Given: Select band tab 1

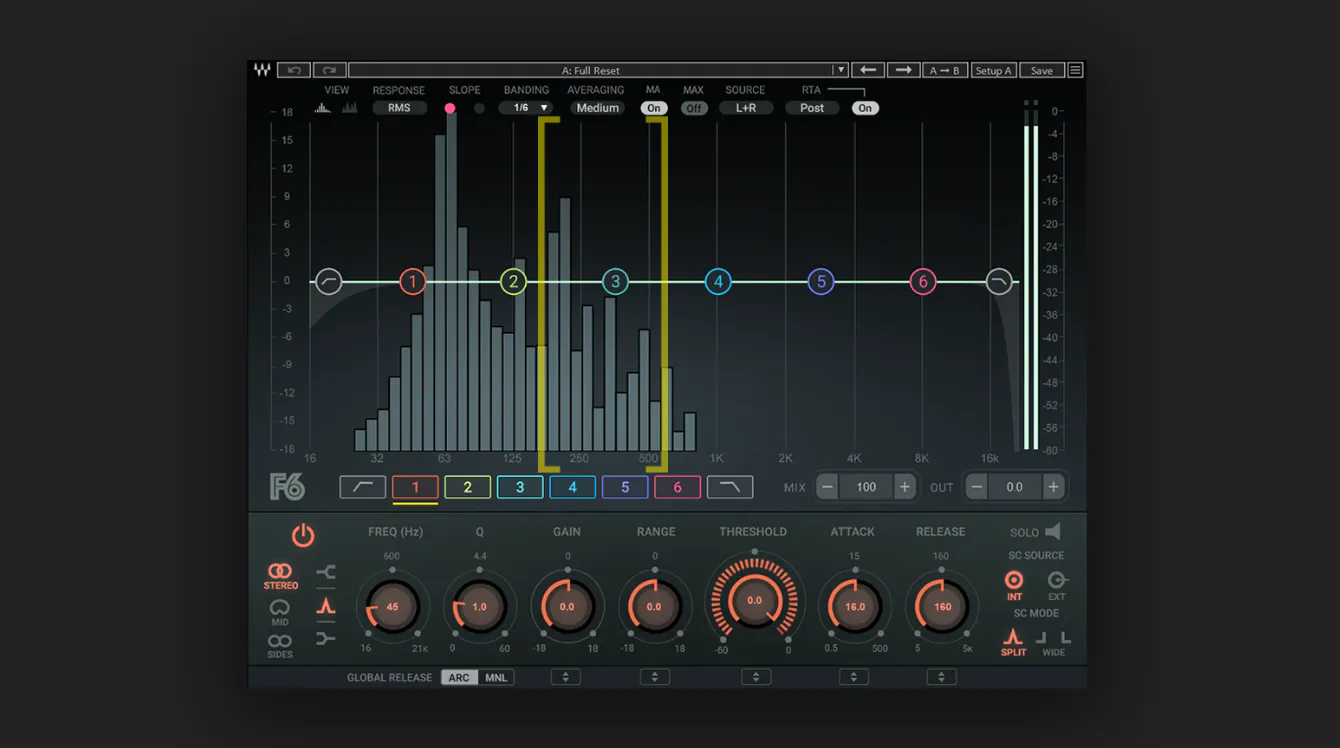Looking at the screenshot, I should [415, 487].
